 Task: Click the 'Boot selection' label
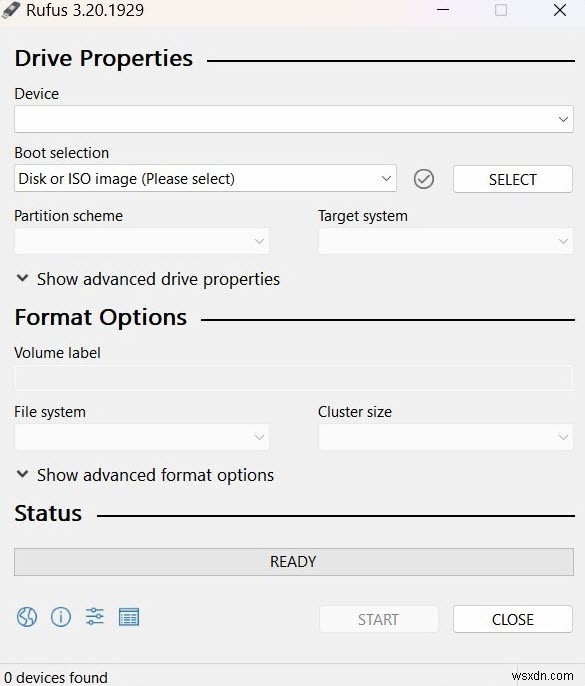coord(62,153)
